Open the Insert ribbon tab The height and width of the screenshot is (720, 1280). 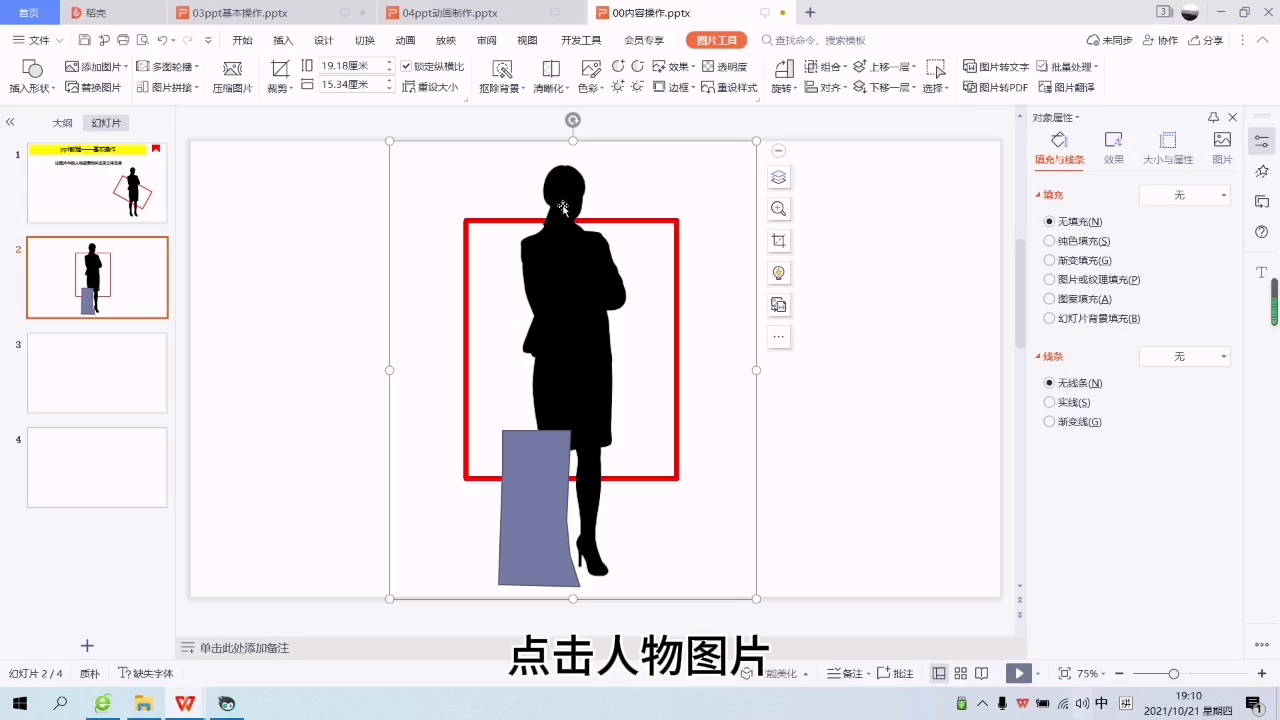pos(283,40)
